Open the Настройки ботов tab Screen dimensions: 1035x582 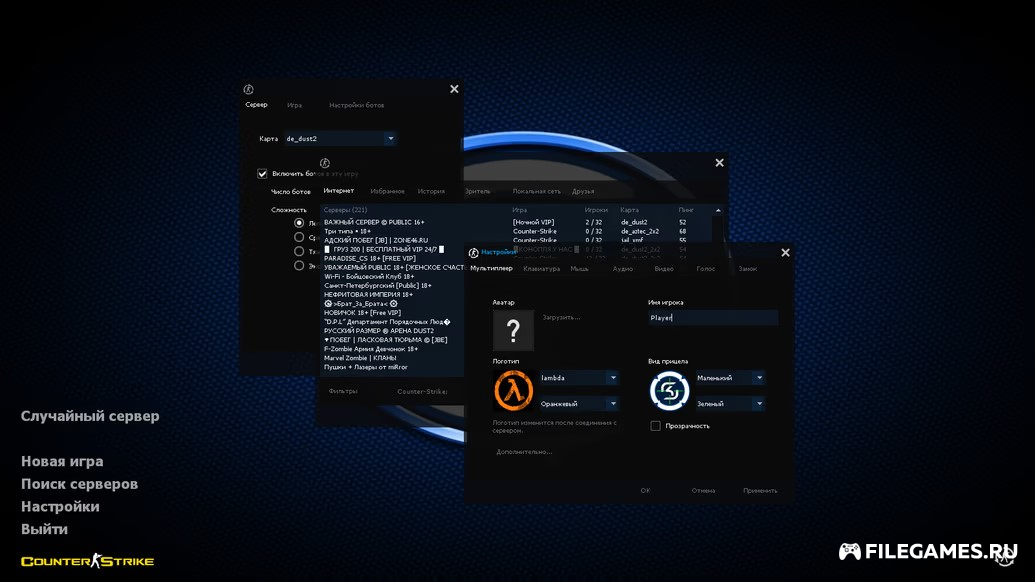(356, 106)
